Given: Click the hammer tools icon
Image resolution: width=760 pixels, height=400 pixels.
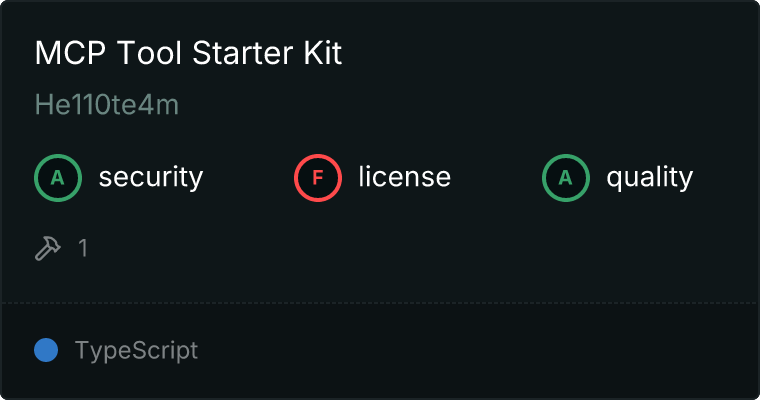Looking at the screenshot, I should pyautogui.click(x=48, y=248).
